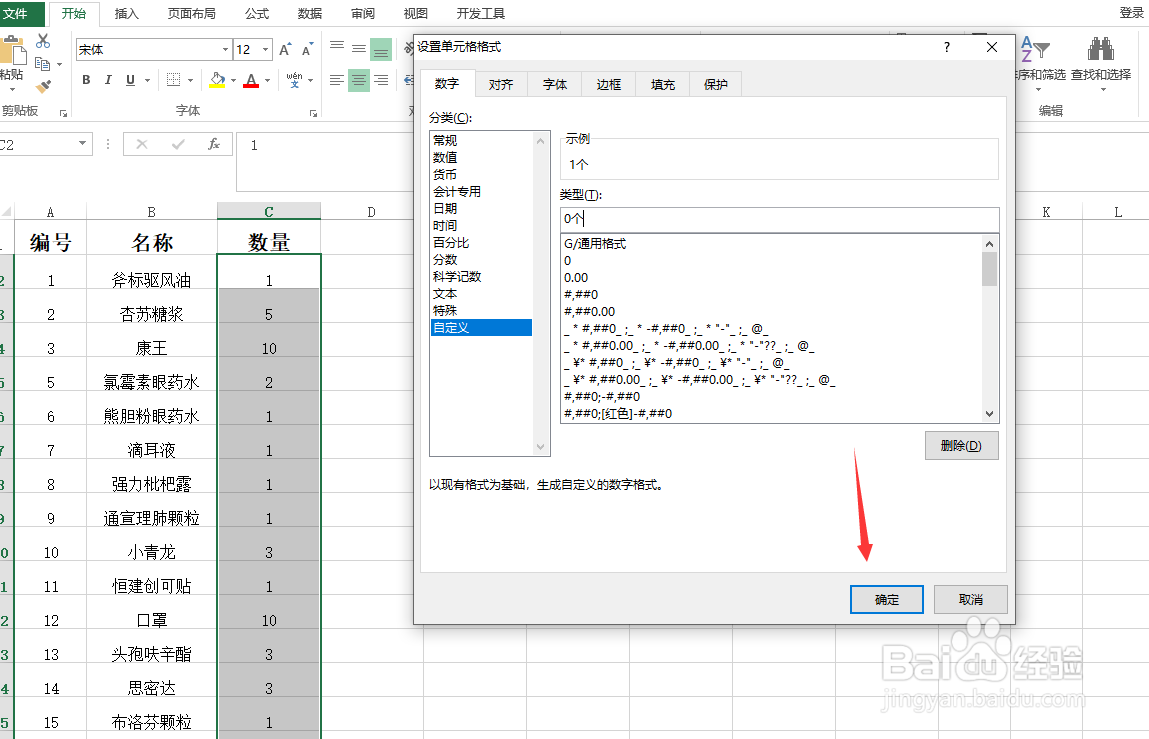Click the phonetic guide wén icon

point(295,80)
